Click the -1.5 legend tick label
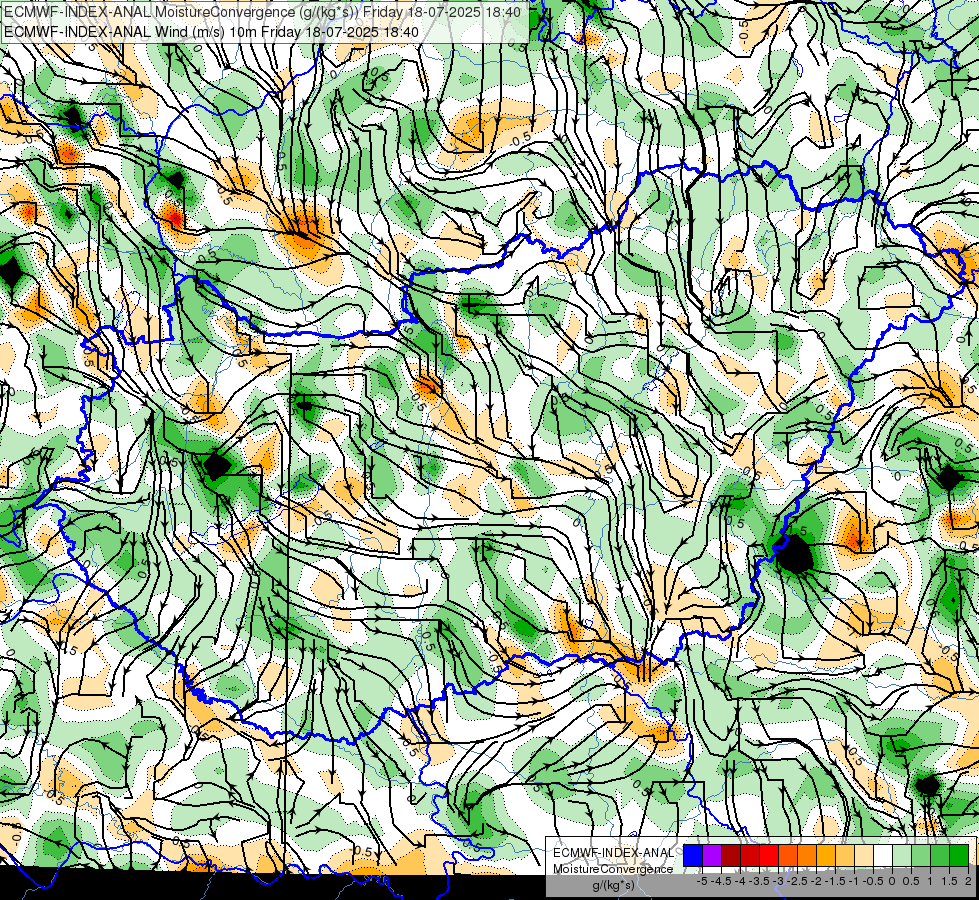The width and height of the screenshot is (979, 900). click(835, 881)
